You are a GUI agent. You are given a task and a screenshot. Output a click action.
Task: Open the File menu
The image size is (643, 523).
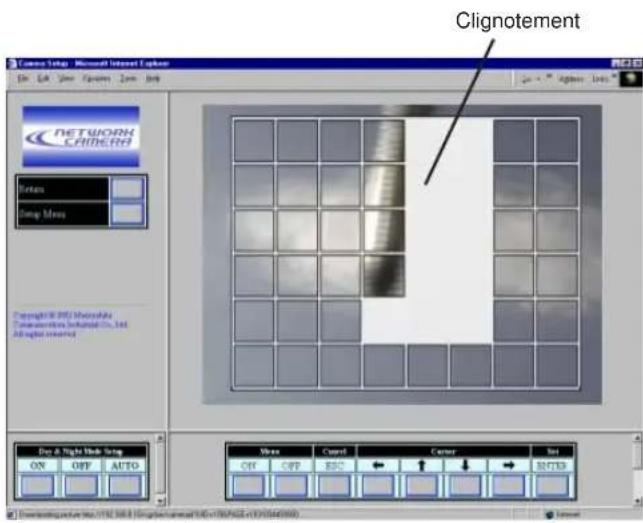coord(23,78)
